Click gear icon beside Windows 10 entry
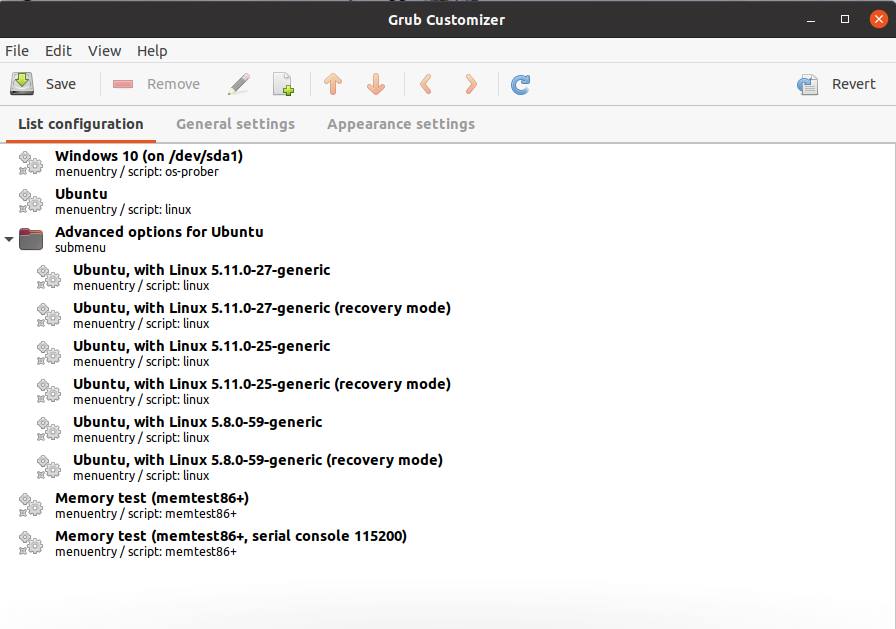896x629 pixels. click(x=31, y=163)
